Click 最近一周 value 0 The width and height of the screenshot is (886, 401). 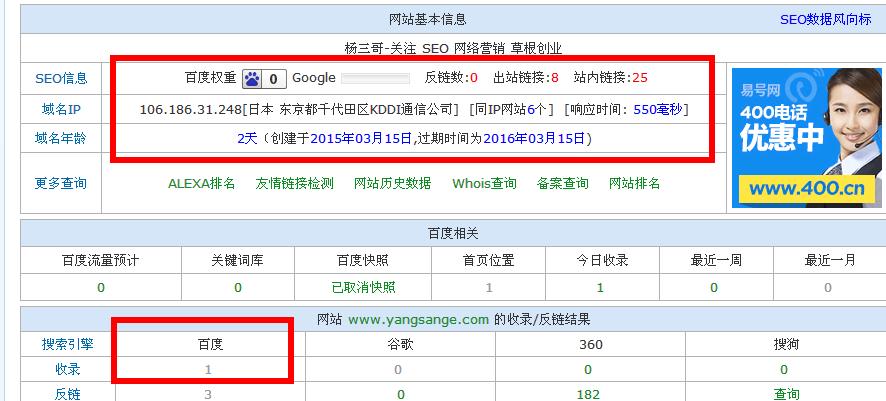(714, 287)
